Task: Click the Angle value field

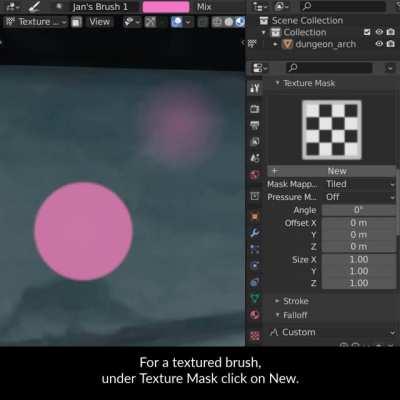Action: (359, 210)
